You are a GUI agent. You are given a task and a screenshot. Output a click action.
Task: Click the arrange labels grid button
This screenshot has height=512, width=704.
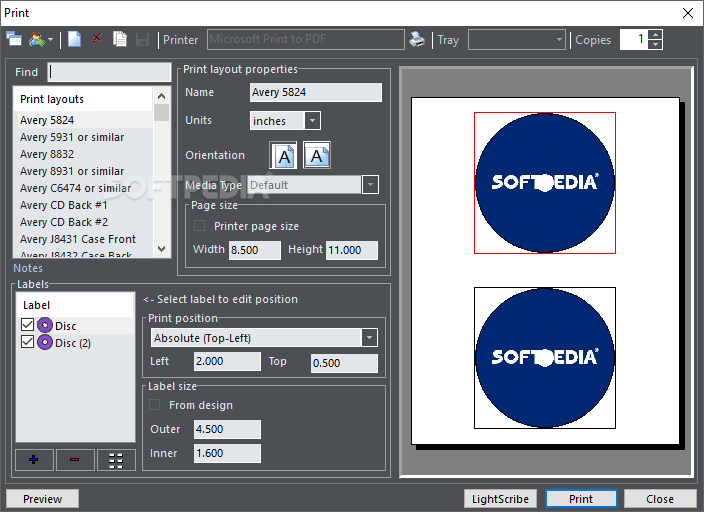click(x=116, y=460)
